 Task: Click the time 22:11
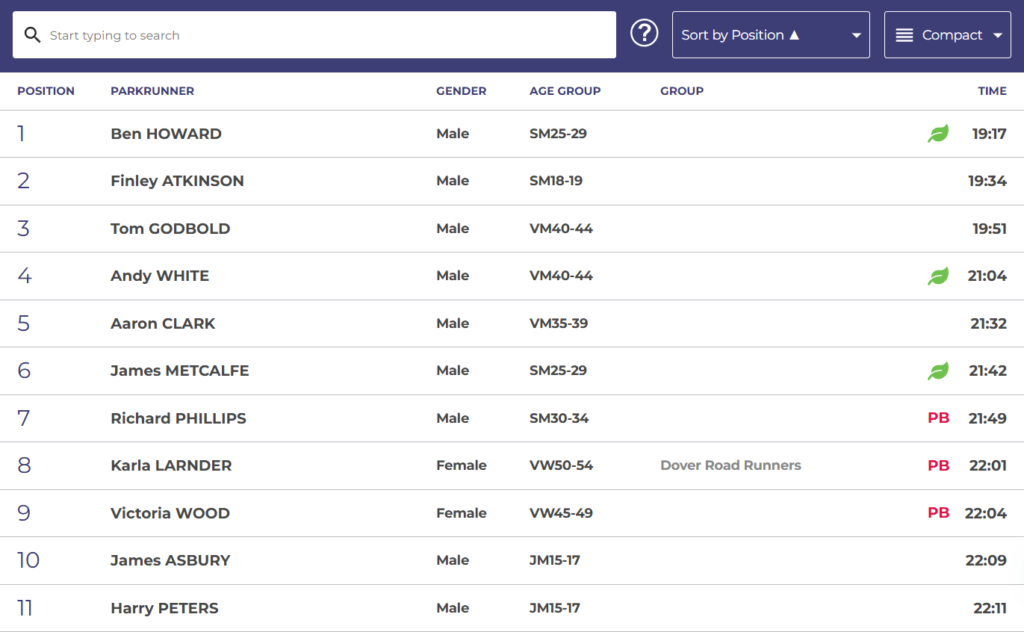pyautogui.click(x=990, y=608)
